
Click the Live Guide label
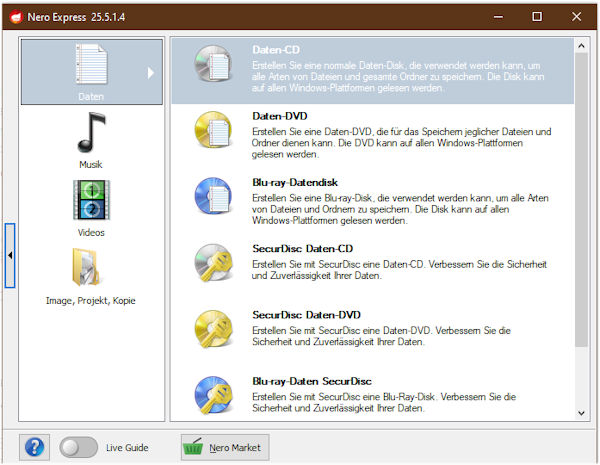pos(127,447)
